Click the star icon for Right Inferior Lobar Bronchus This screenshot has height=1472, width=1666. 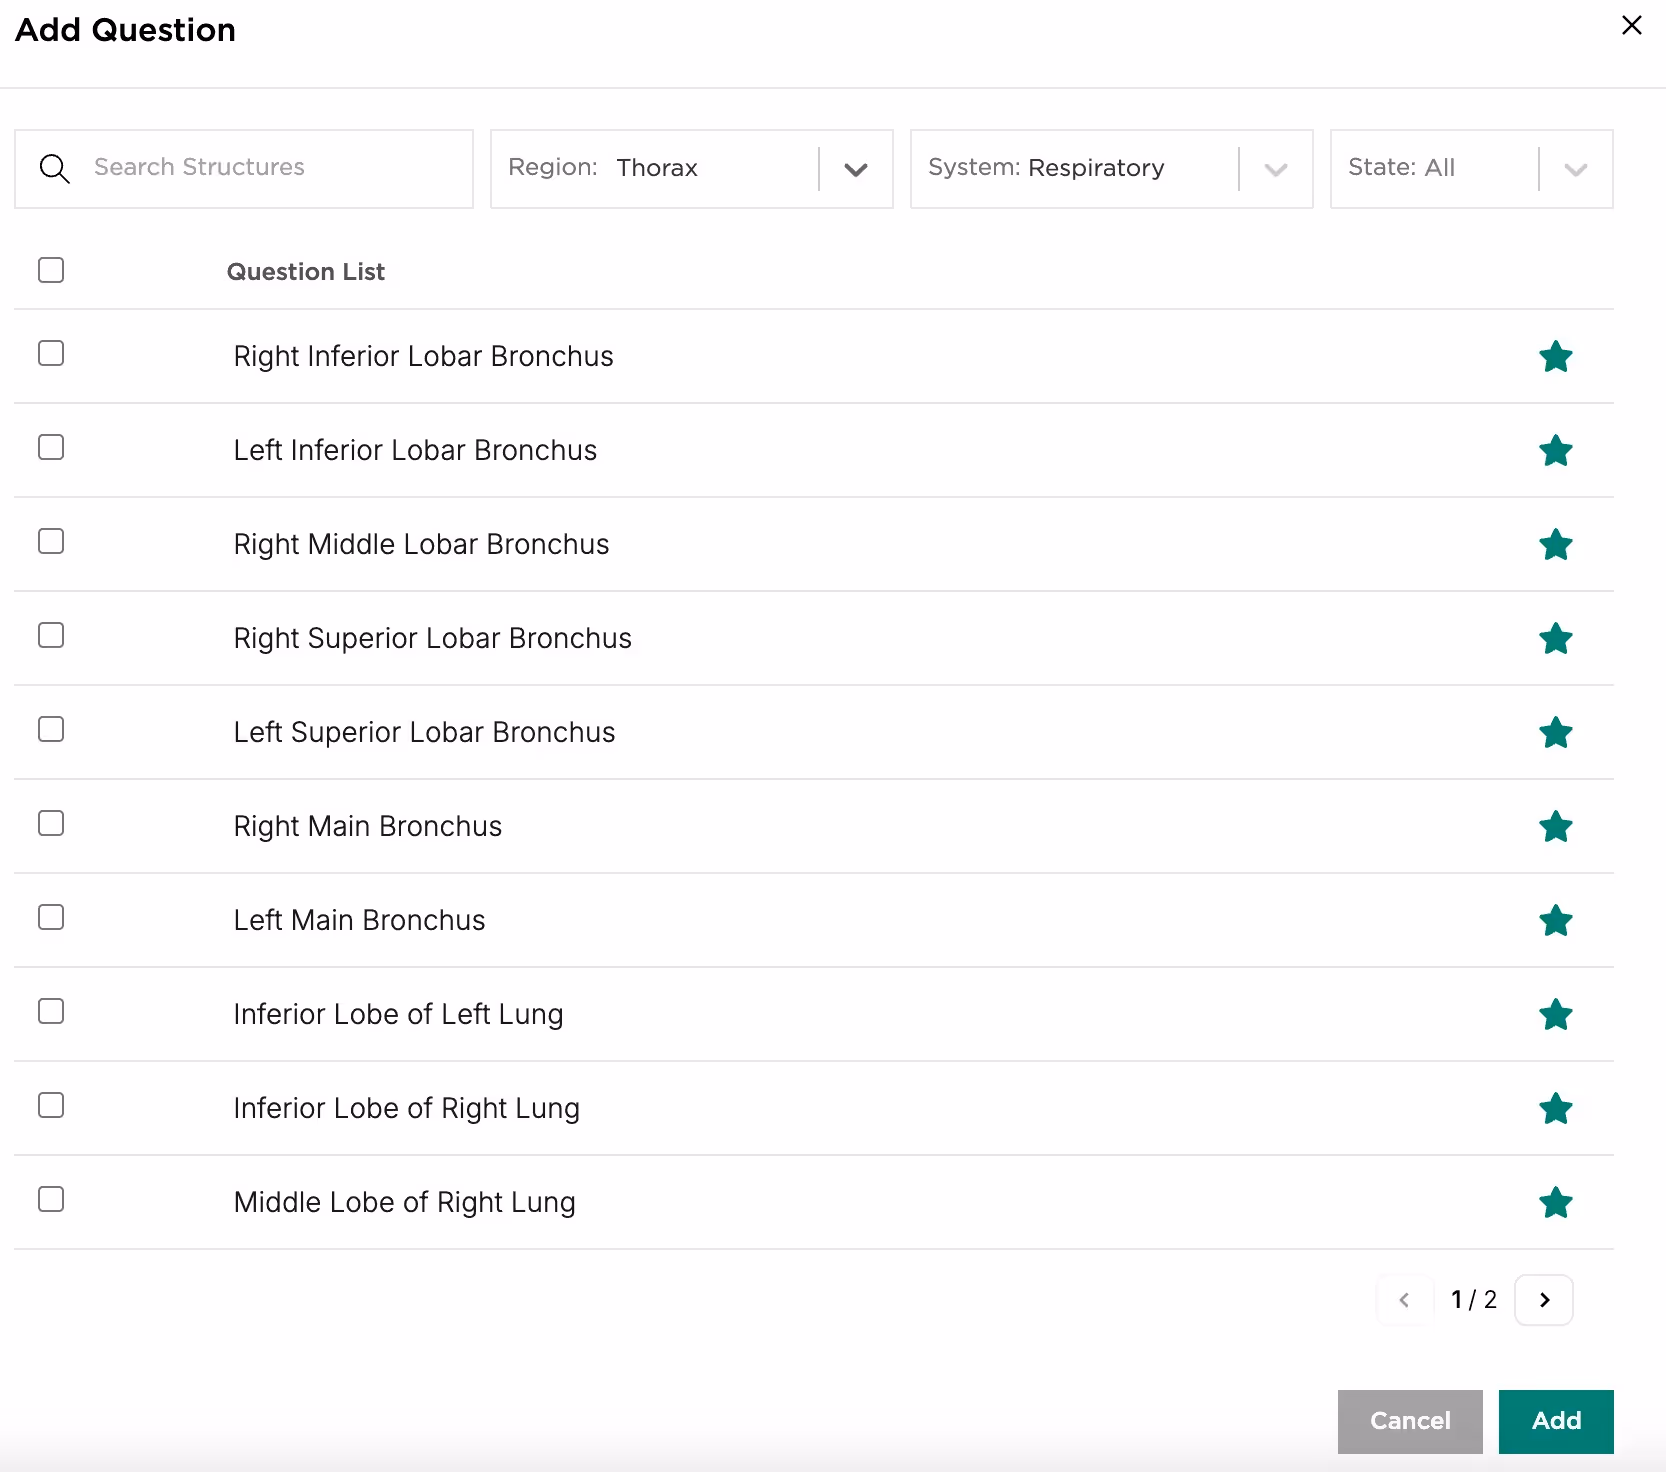coord(1556,357)
